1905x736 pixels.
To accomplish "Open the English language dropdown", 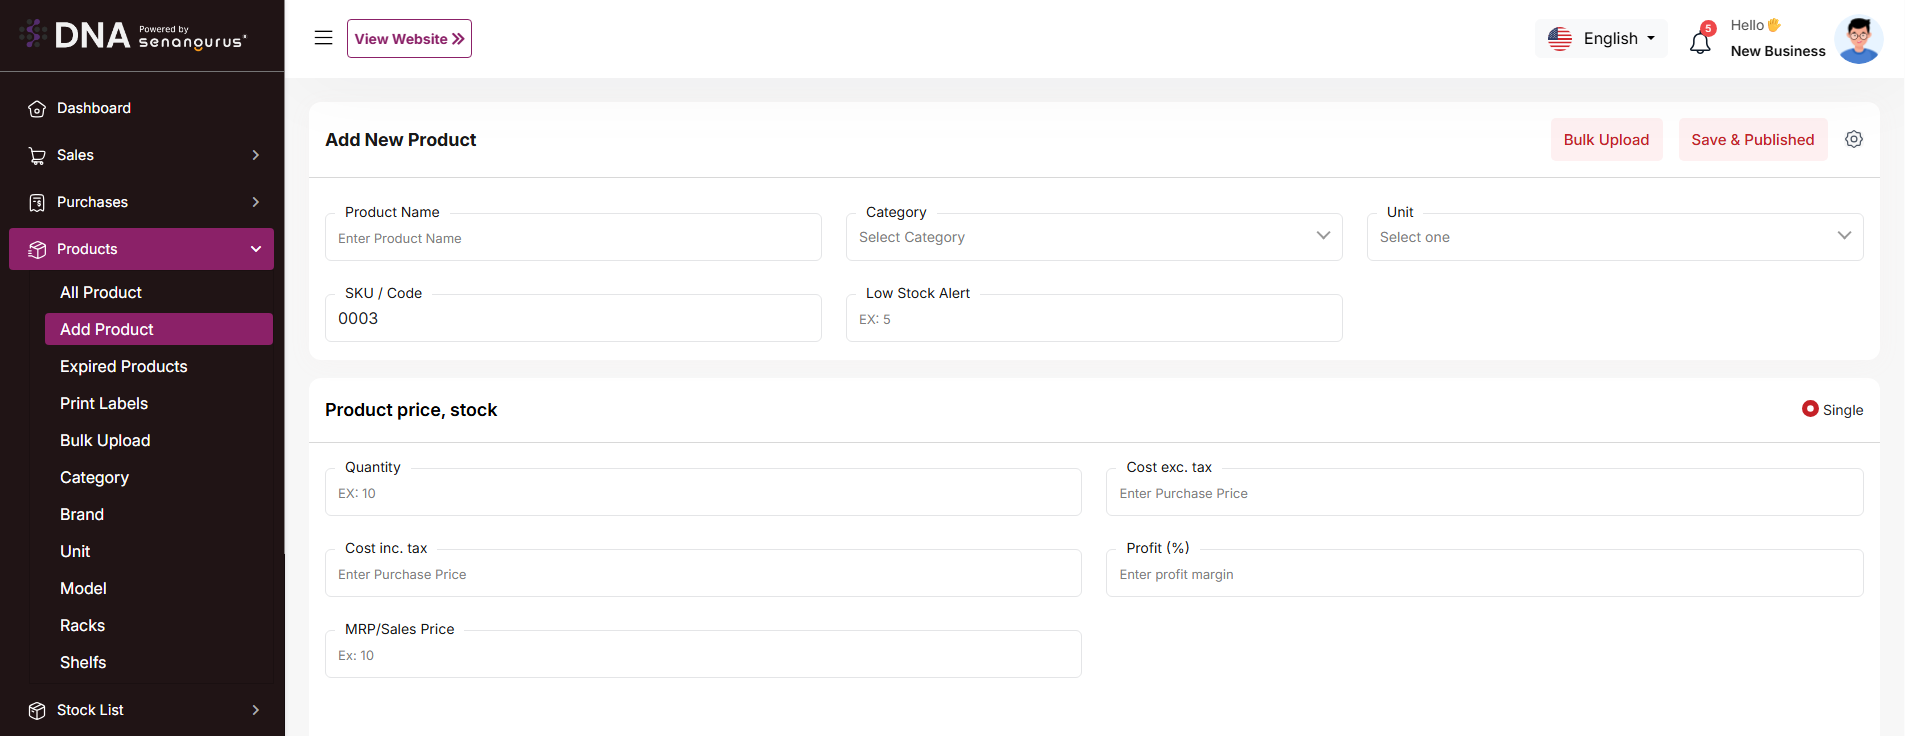I will pos(1601,39).
